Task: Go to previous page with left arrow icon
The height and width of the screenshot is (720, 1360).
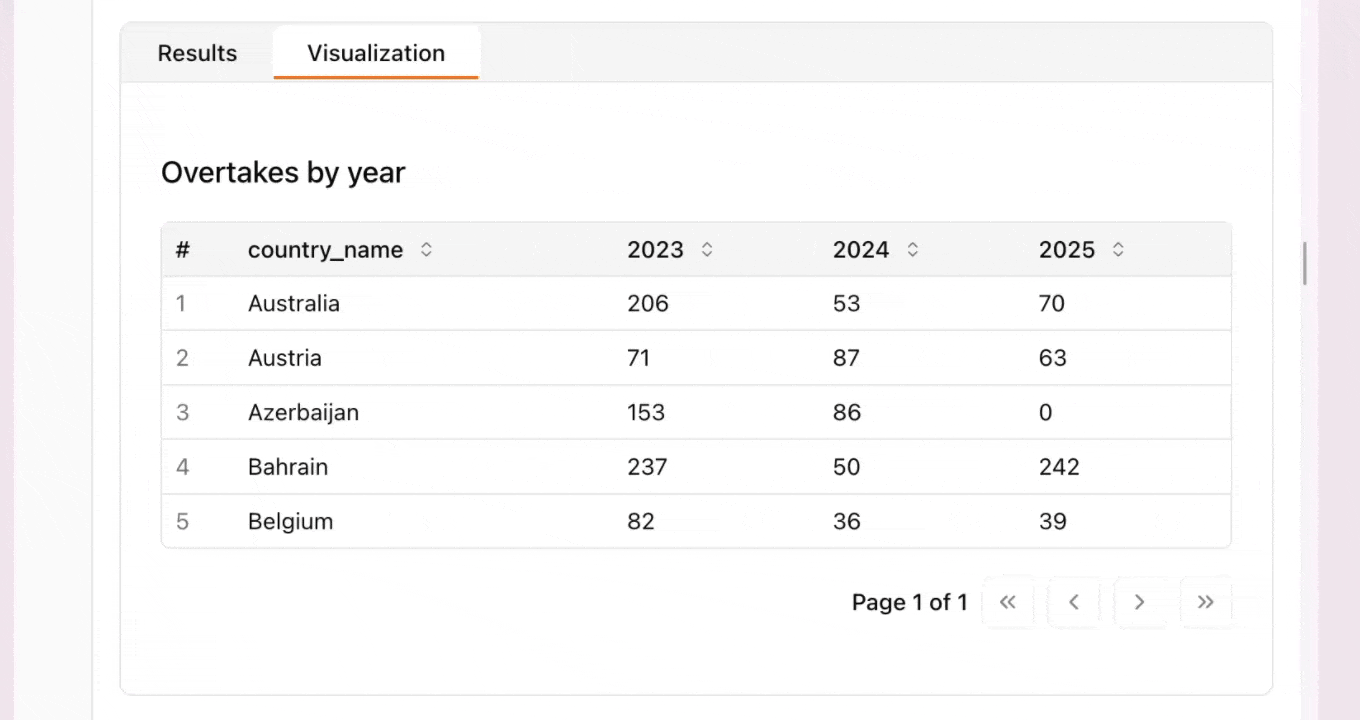Action: 1074,601
